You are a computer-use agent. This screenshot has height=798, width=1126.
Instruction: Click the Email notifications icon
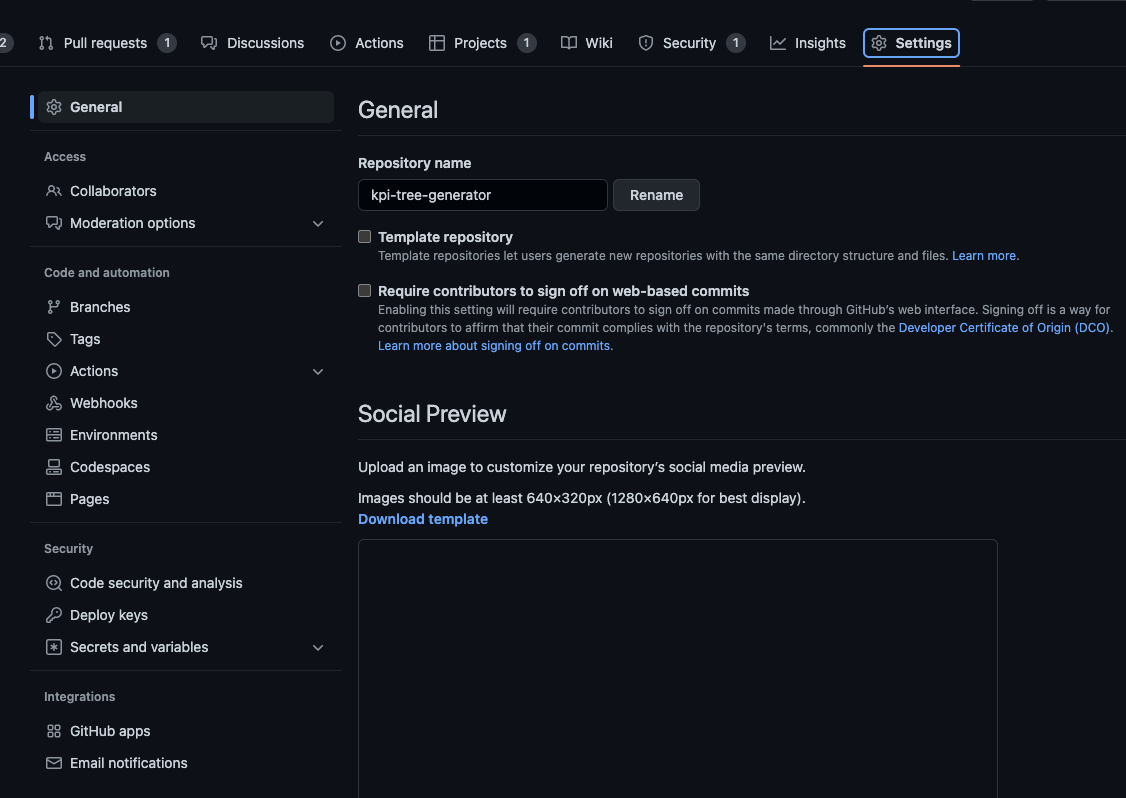click(53, 763)
